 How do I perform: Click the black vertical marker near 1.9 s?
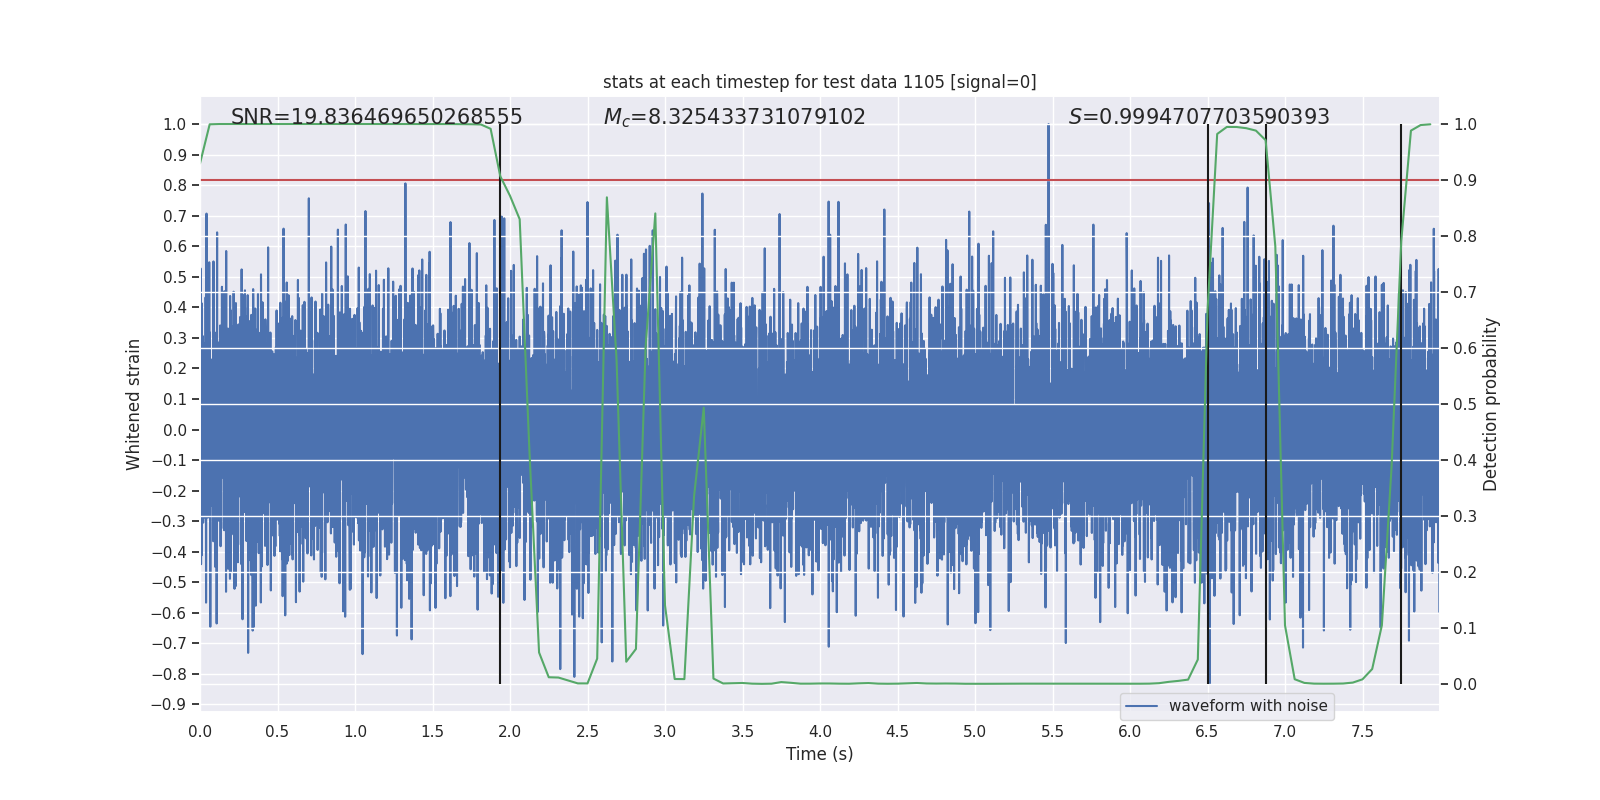[500, 400]
